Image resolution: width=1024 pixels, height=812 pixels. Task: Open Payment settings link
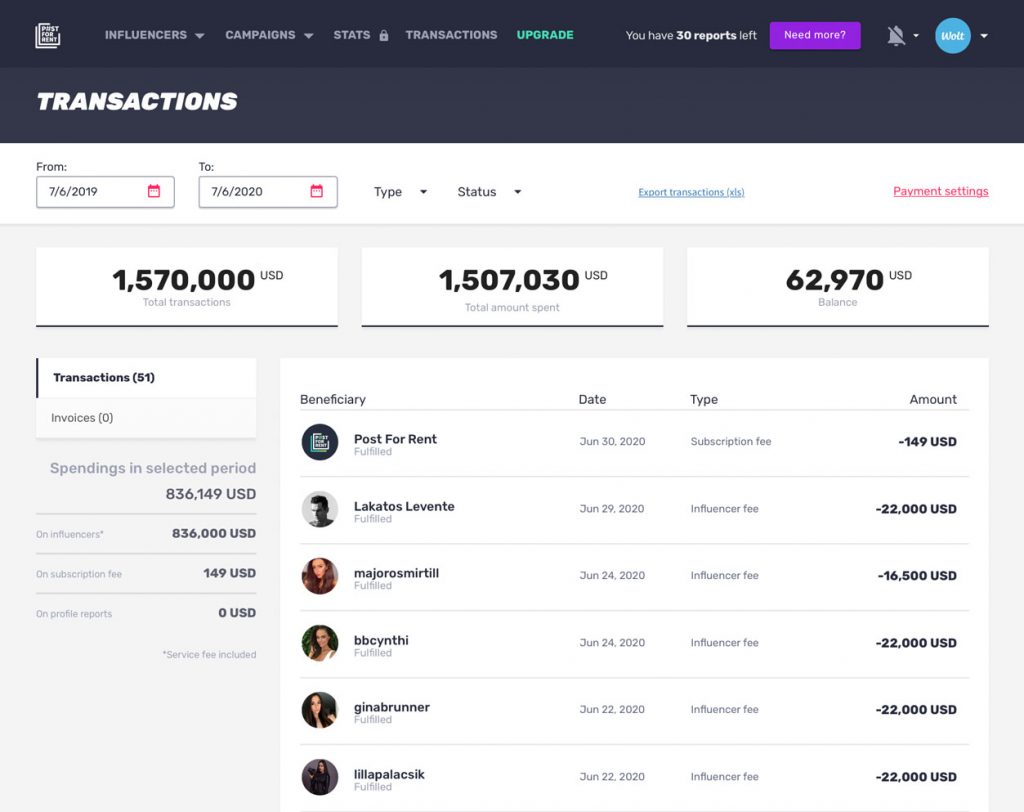pos(940,191)
